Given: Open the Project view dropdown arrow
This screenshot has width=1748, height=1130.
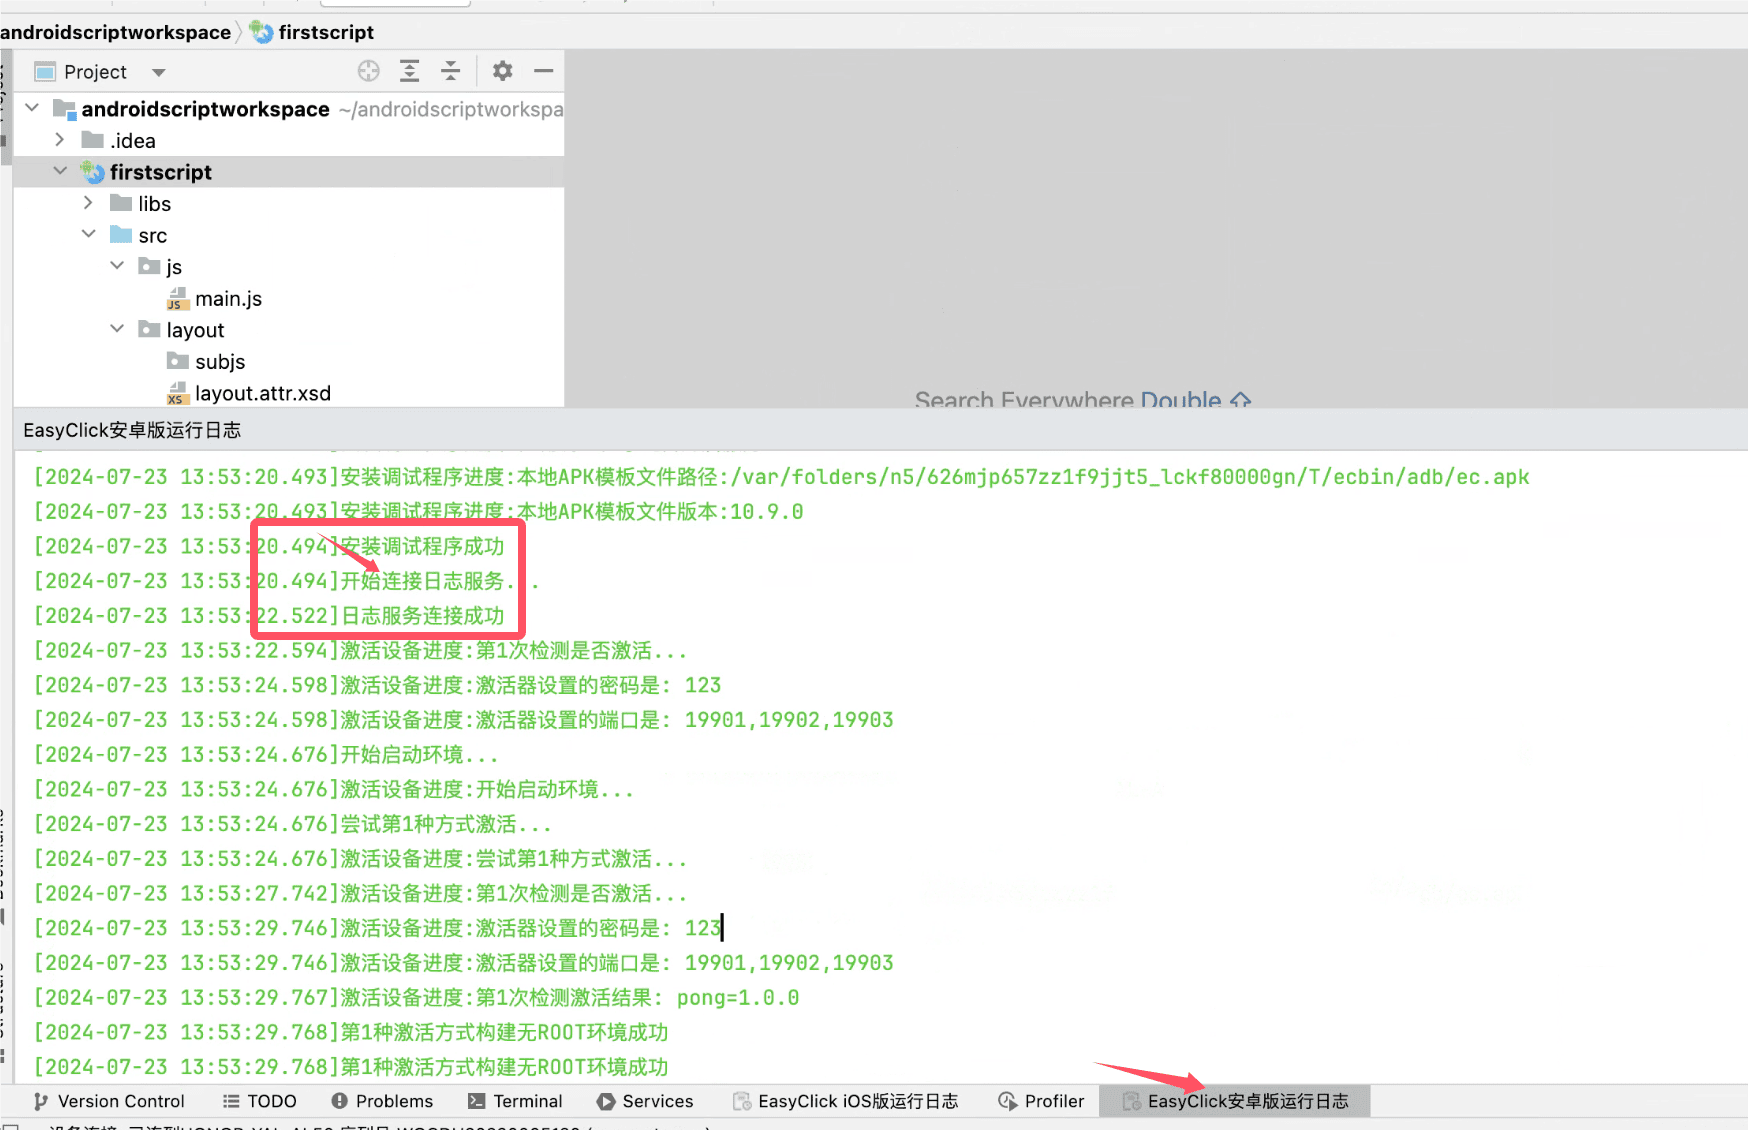Looking at the screenshot, I should coord(158,72).
